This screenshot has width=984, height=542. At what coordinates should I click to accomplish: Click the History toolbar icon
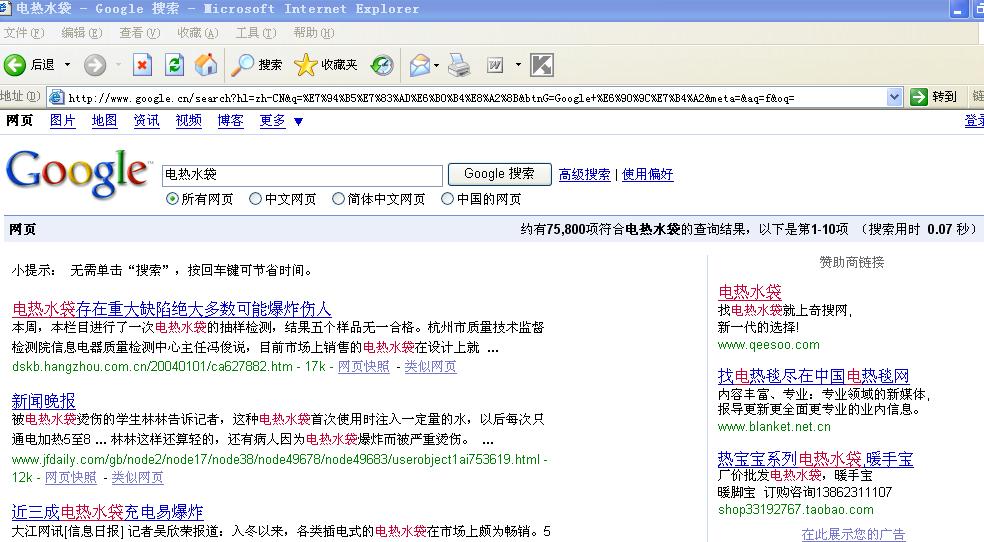point(382,65)
